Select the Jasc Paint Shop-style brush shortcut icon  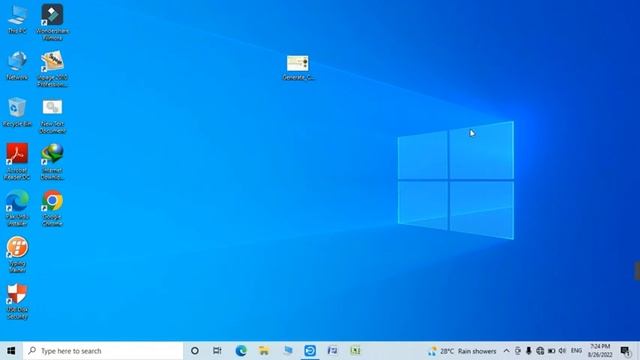(52, 69)
